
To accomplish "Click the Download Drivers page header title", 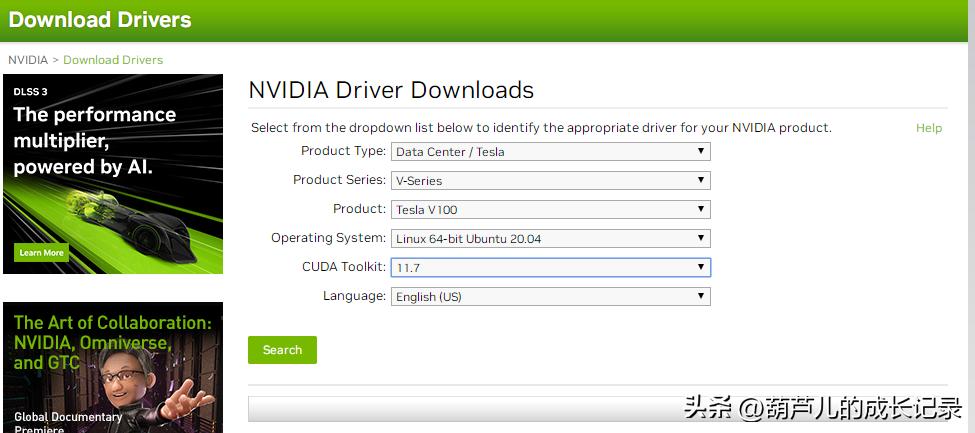I will point(100,20).
